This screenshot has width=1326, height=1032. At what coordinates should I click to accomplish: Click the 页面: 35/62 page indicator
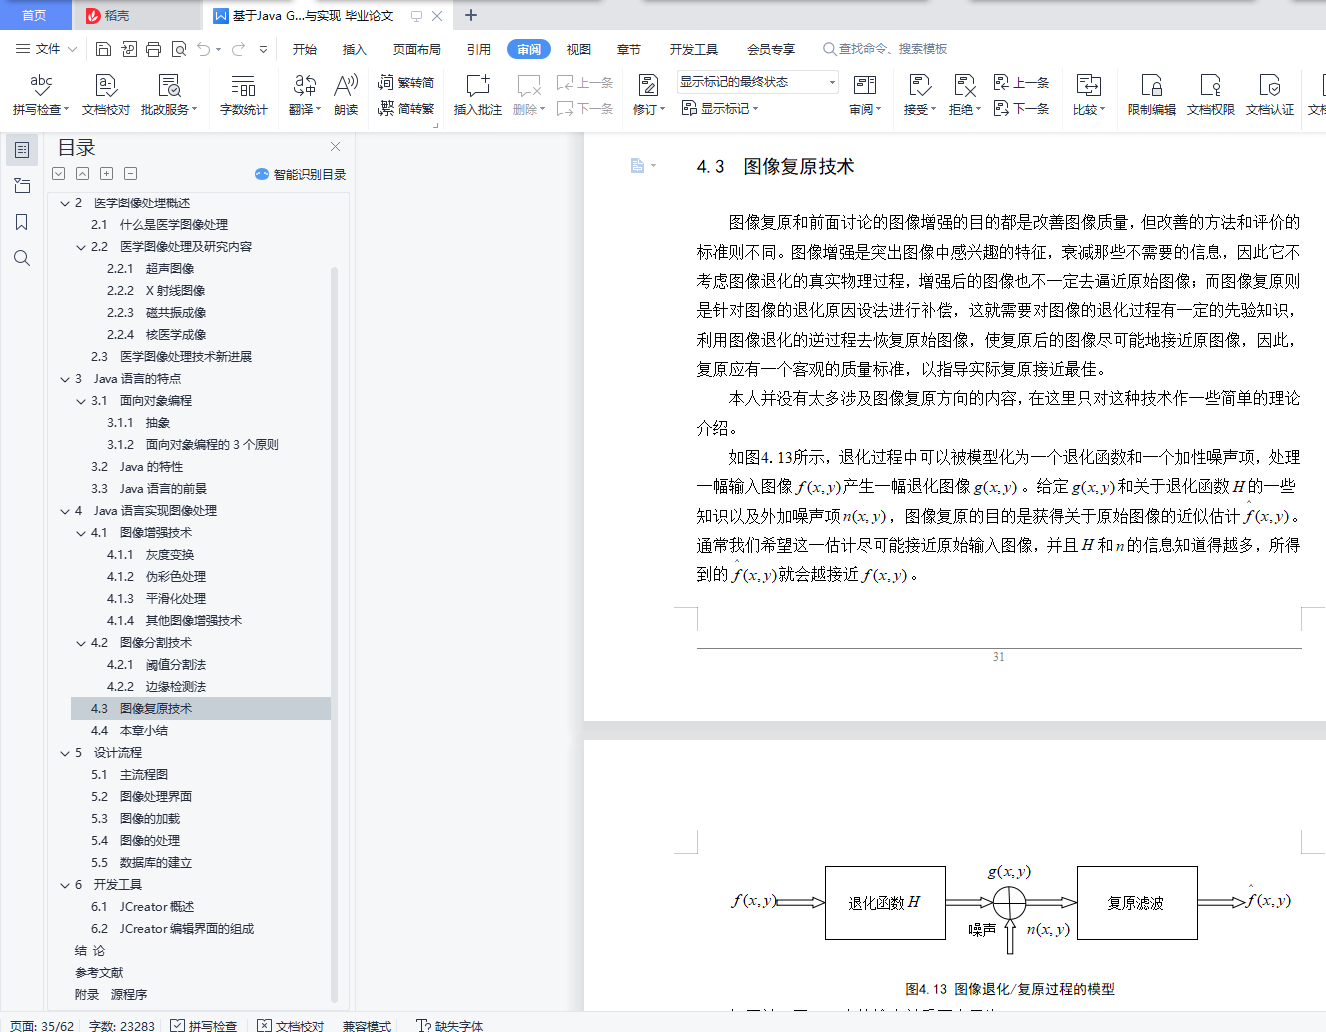[x=42, y=1025]
